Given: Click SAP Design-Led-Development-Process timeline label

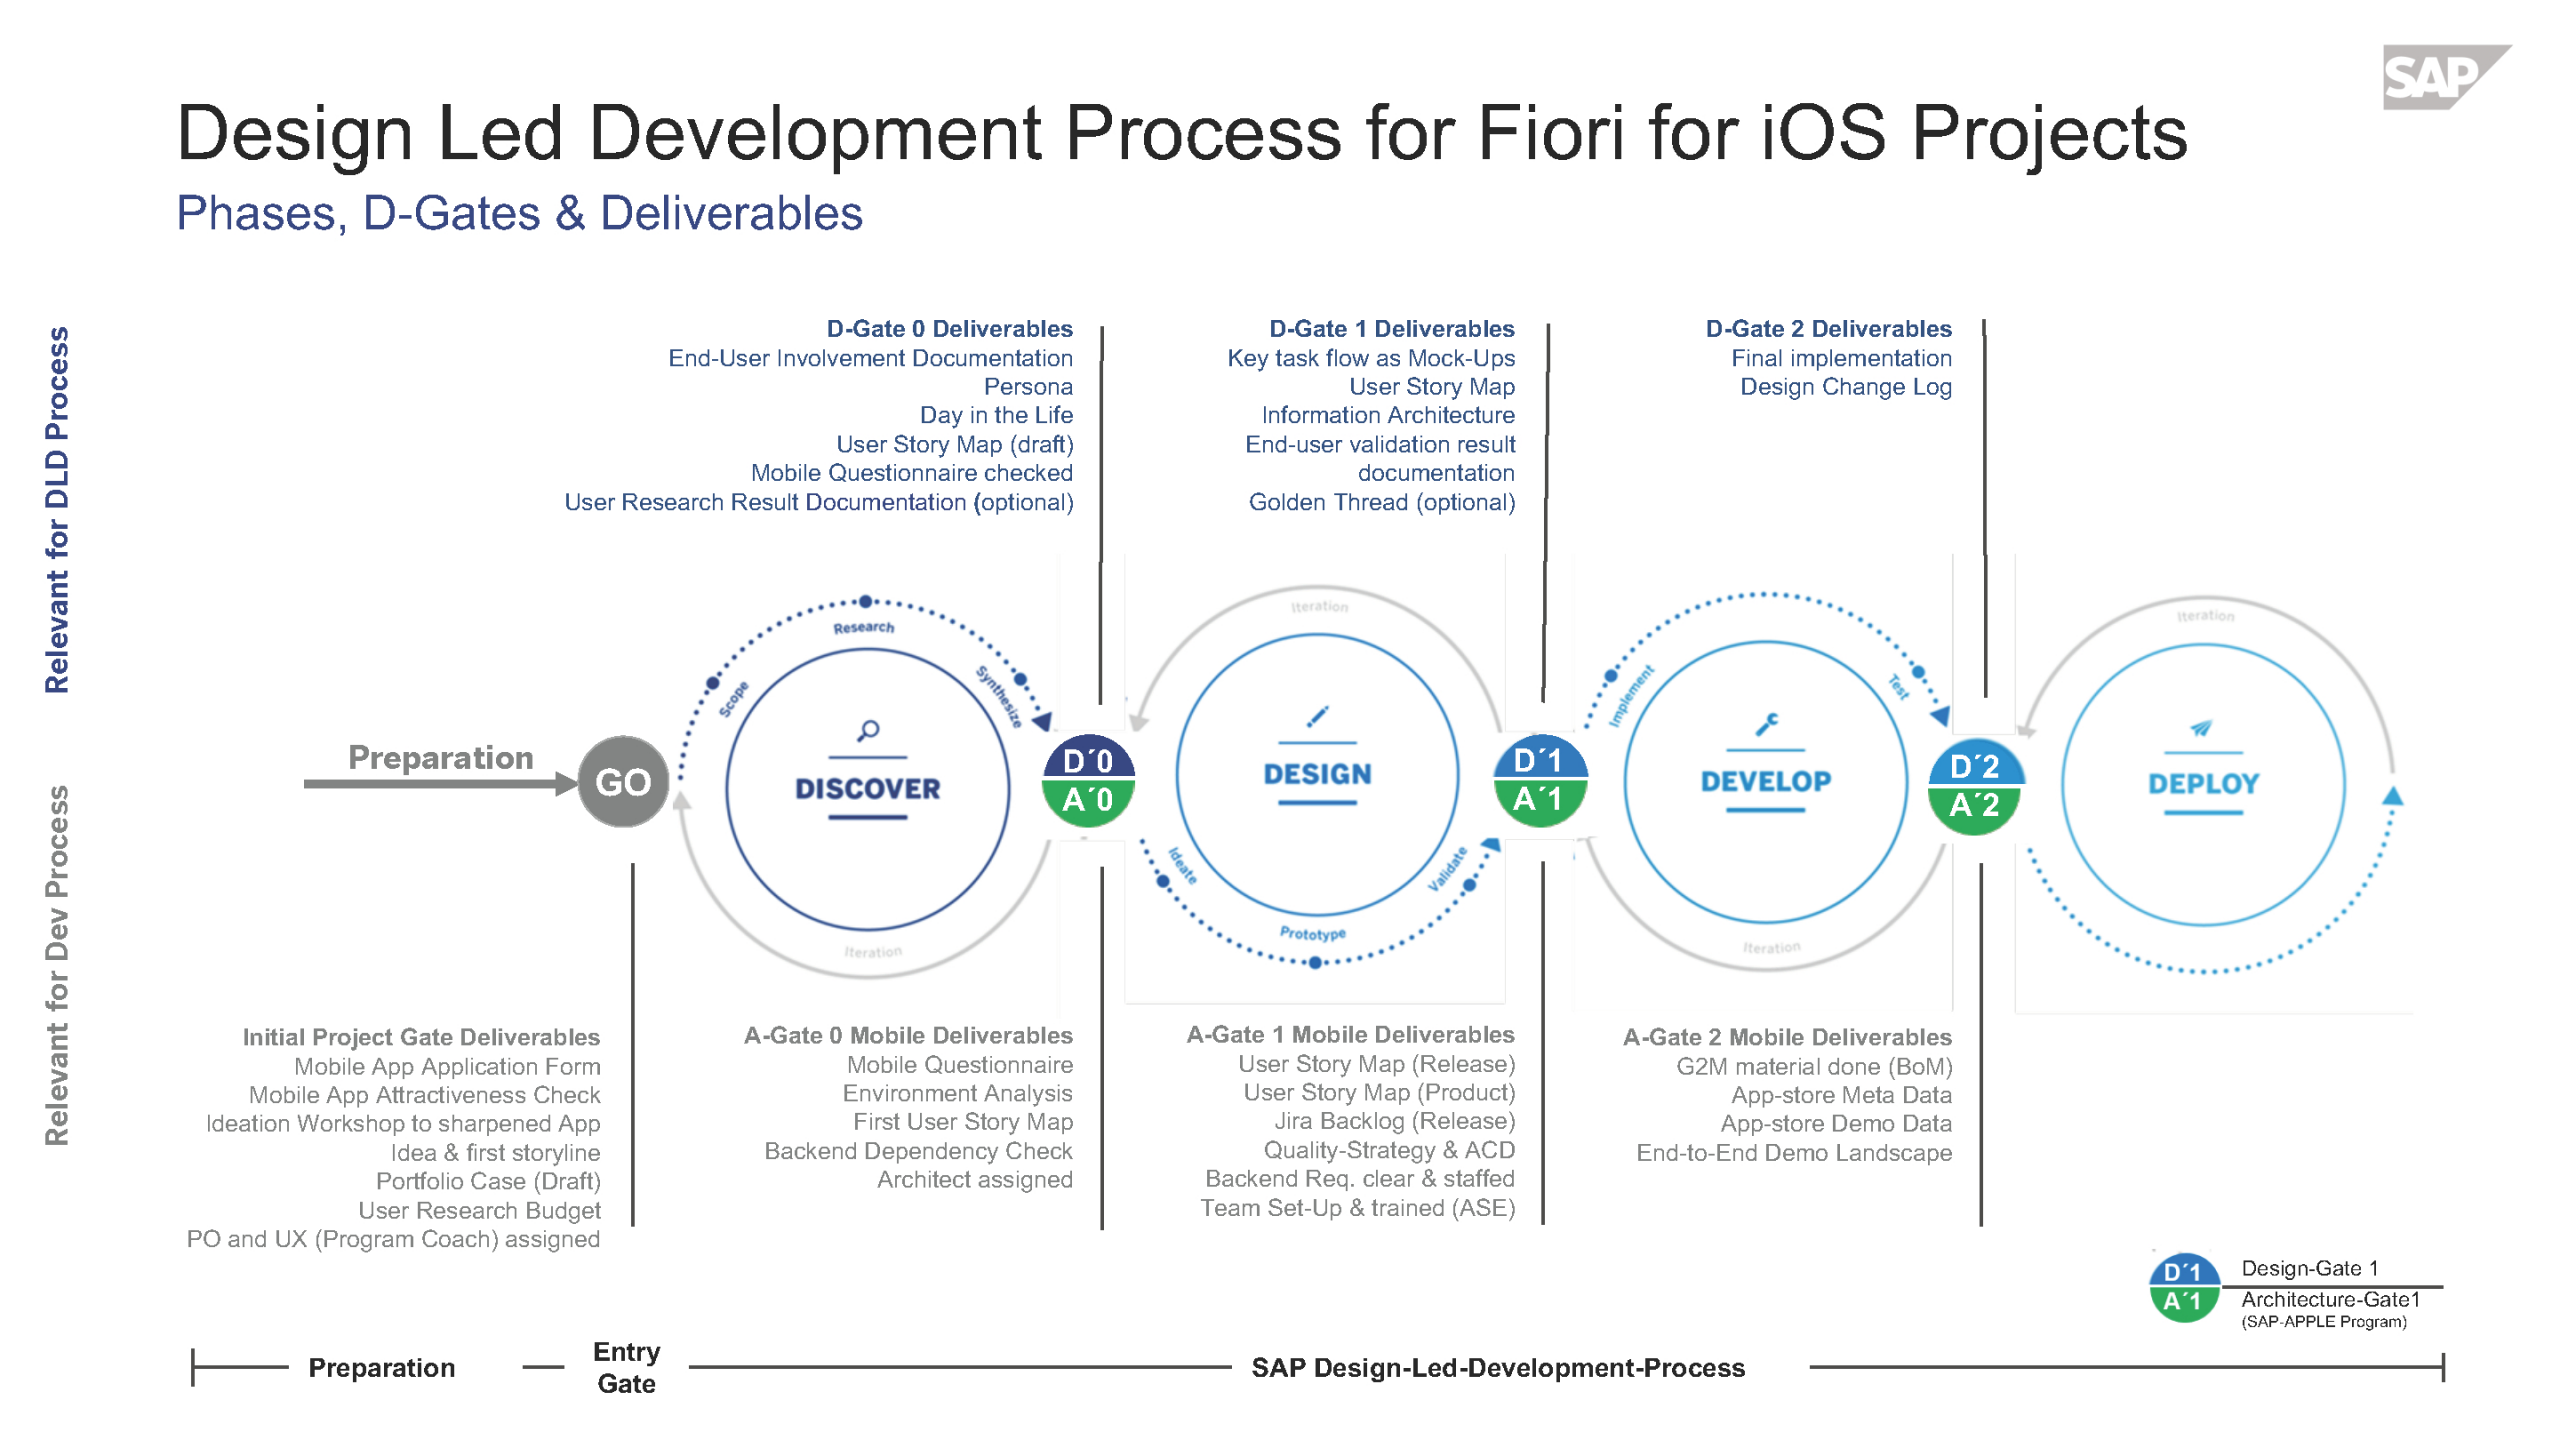Looking at the screenshot, I should [x=1498, y=1367].
